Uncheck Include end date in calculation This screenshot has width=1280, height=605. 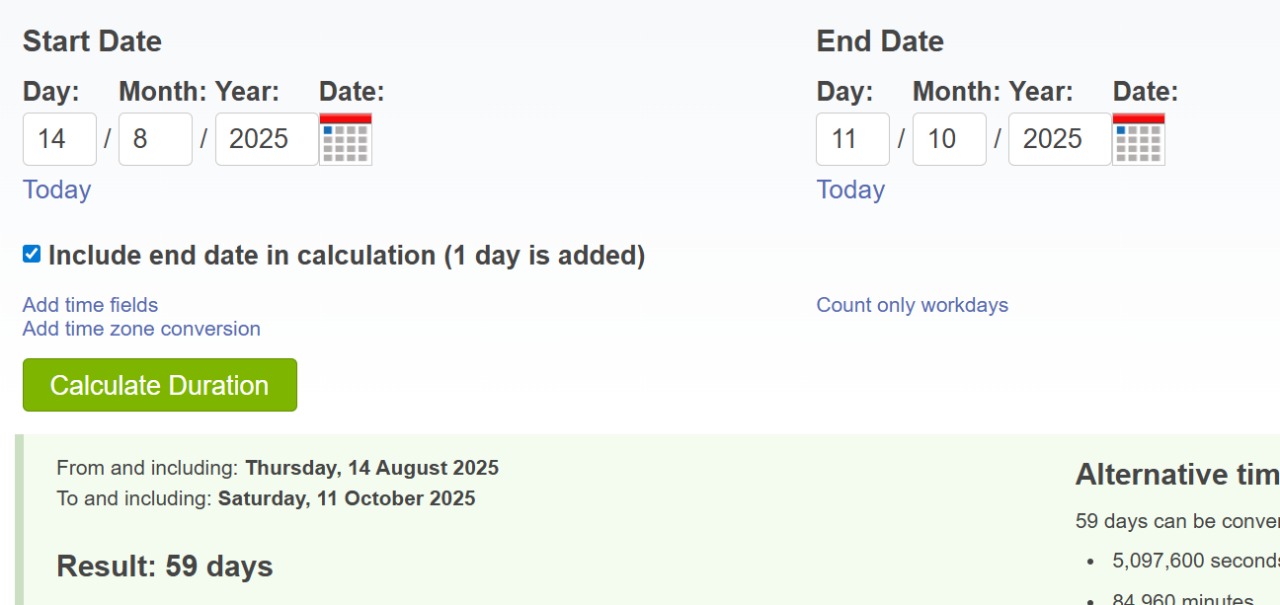pos(32,254)
